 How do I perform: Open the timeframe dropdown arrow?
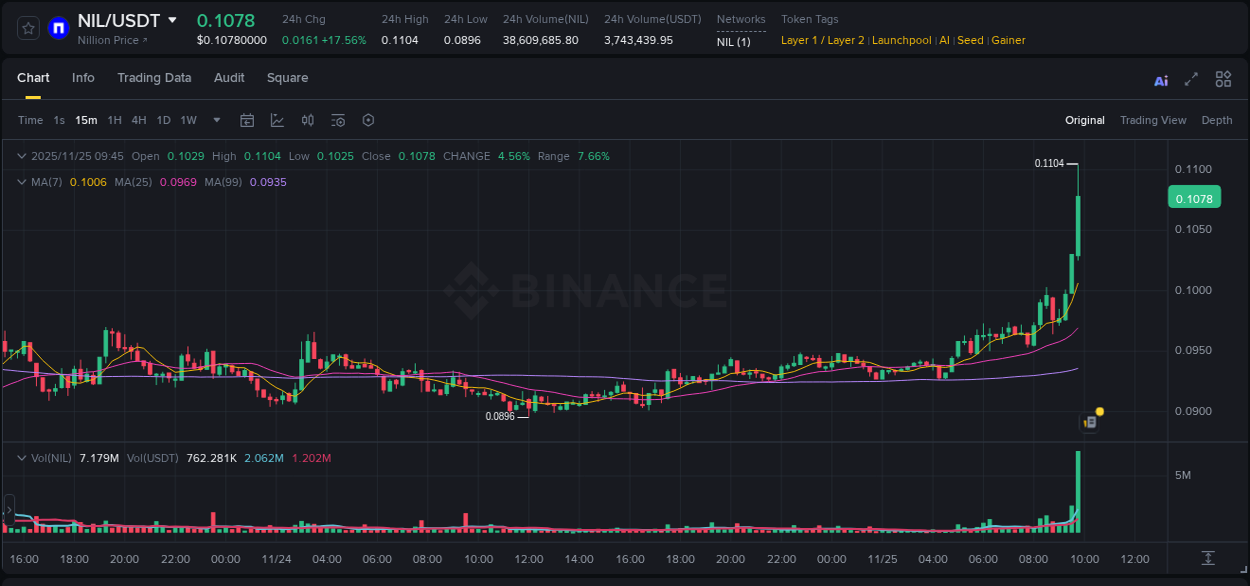[x=215, y=120]
